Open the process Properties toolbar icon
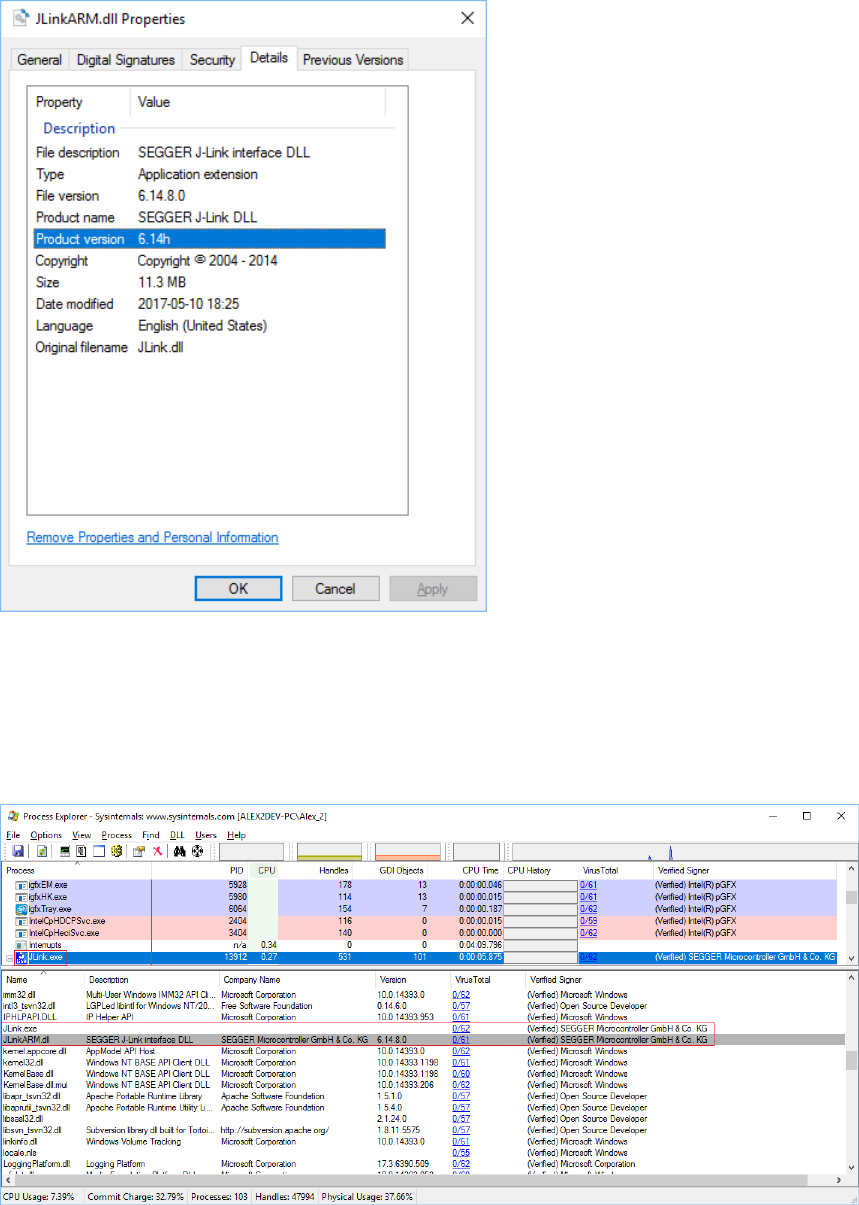 tap(140, 851)
